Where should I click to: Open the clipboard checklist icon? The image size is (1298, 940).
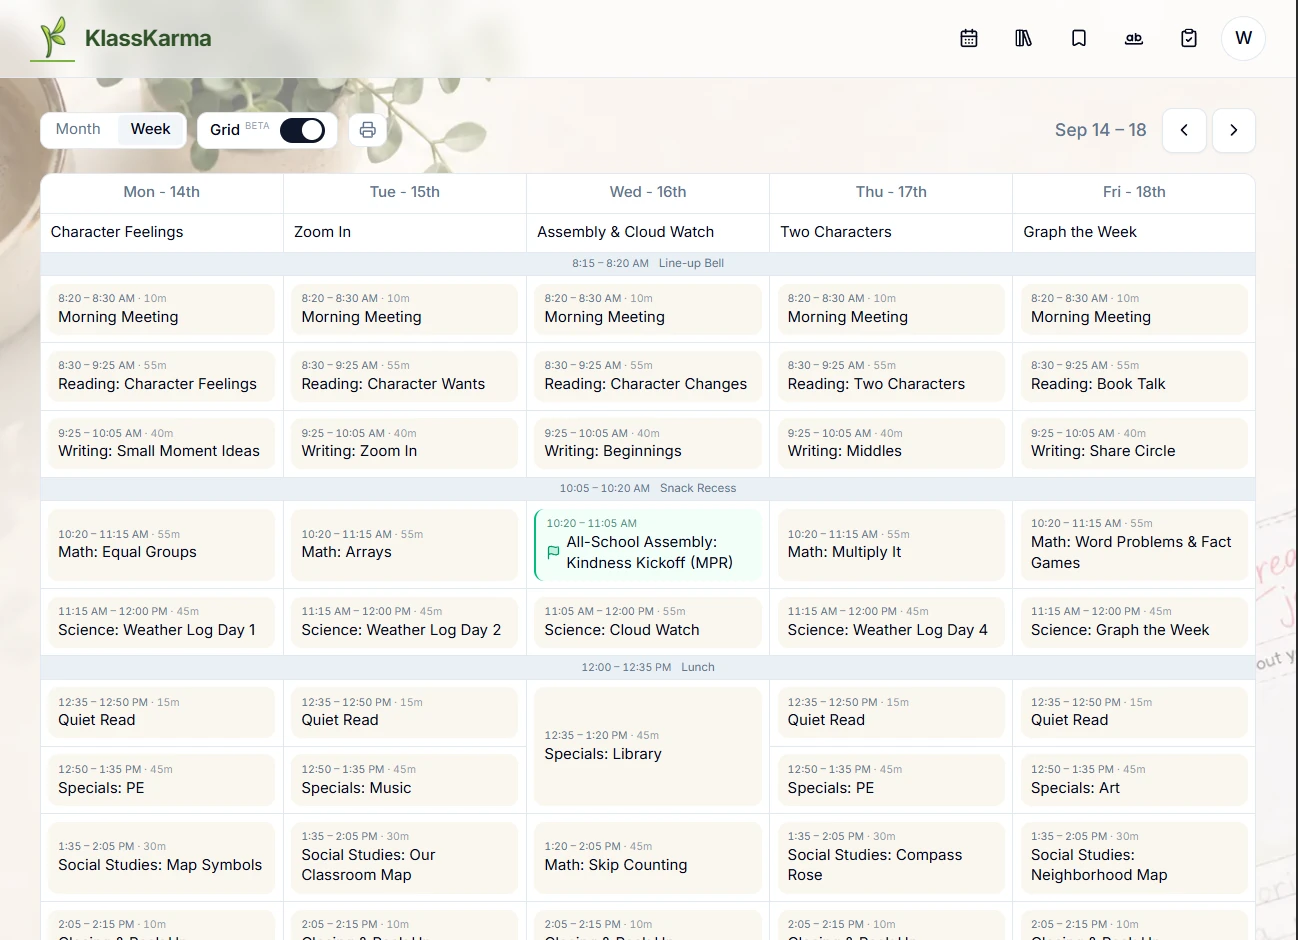point(1189,38)
